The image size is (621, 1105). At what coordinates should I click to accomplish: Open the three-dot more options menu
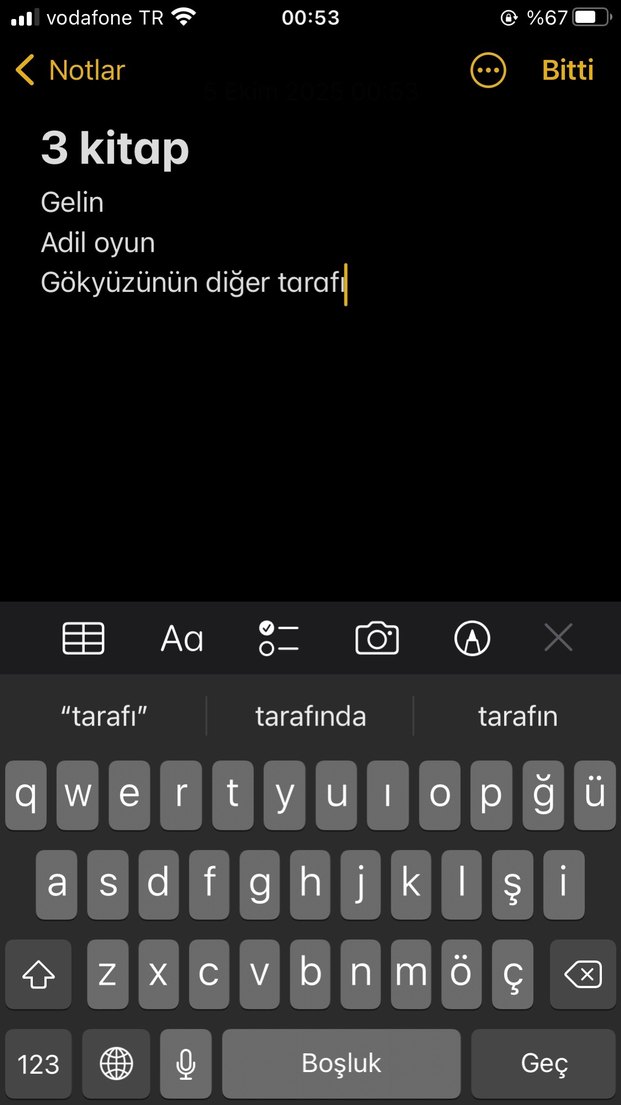click(x=488, y=70)
